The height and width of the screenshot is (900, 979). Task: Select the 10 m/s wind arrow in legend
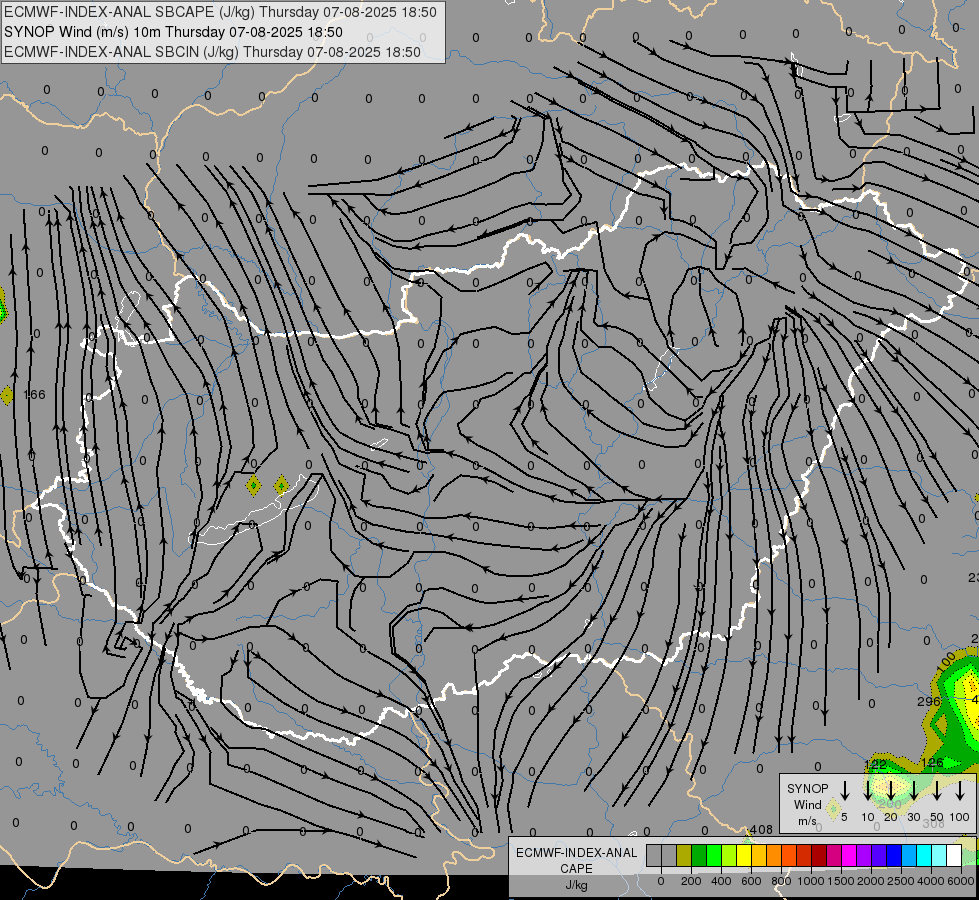[x=868, y=790]
